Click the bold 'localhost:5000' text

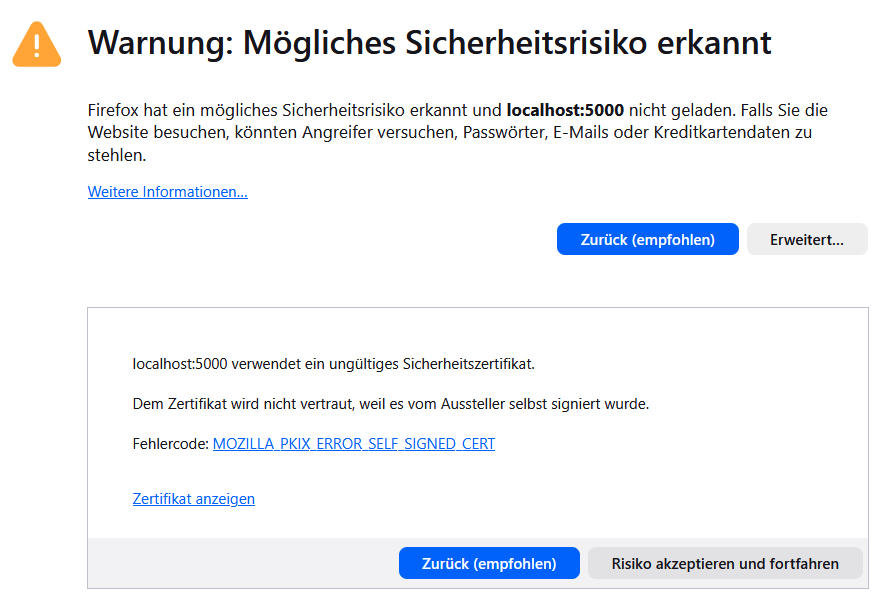(565, 110)
